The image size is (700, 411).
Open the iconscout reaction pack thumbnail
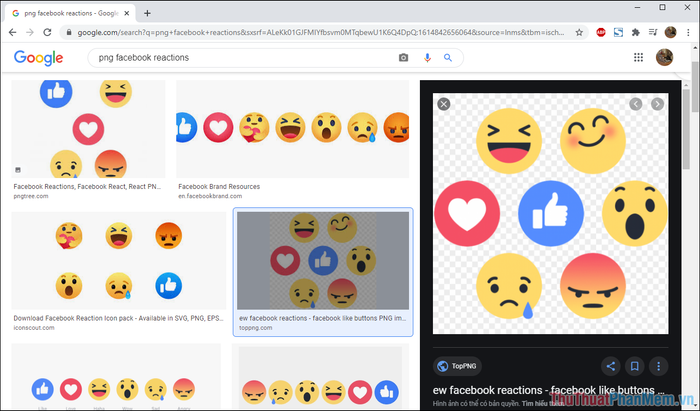pyautogui.click(x=119, y=261)
